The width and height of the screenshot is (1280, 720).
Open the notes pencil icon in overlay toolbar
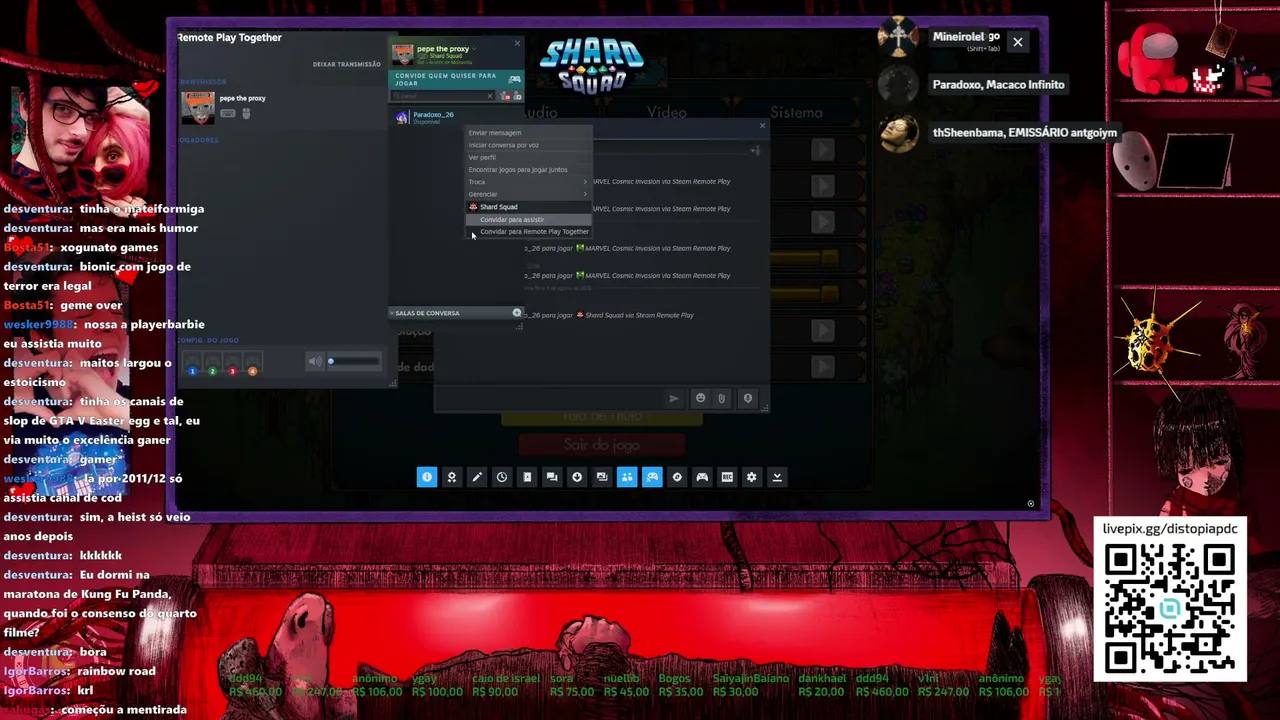point(477,477)
